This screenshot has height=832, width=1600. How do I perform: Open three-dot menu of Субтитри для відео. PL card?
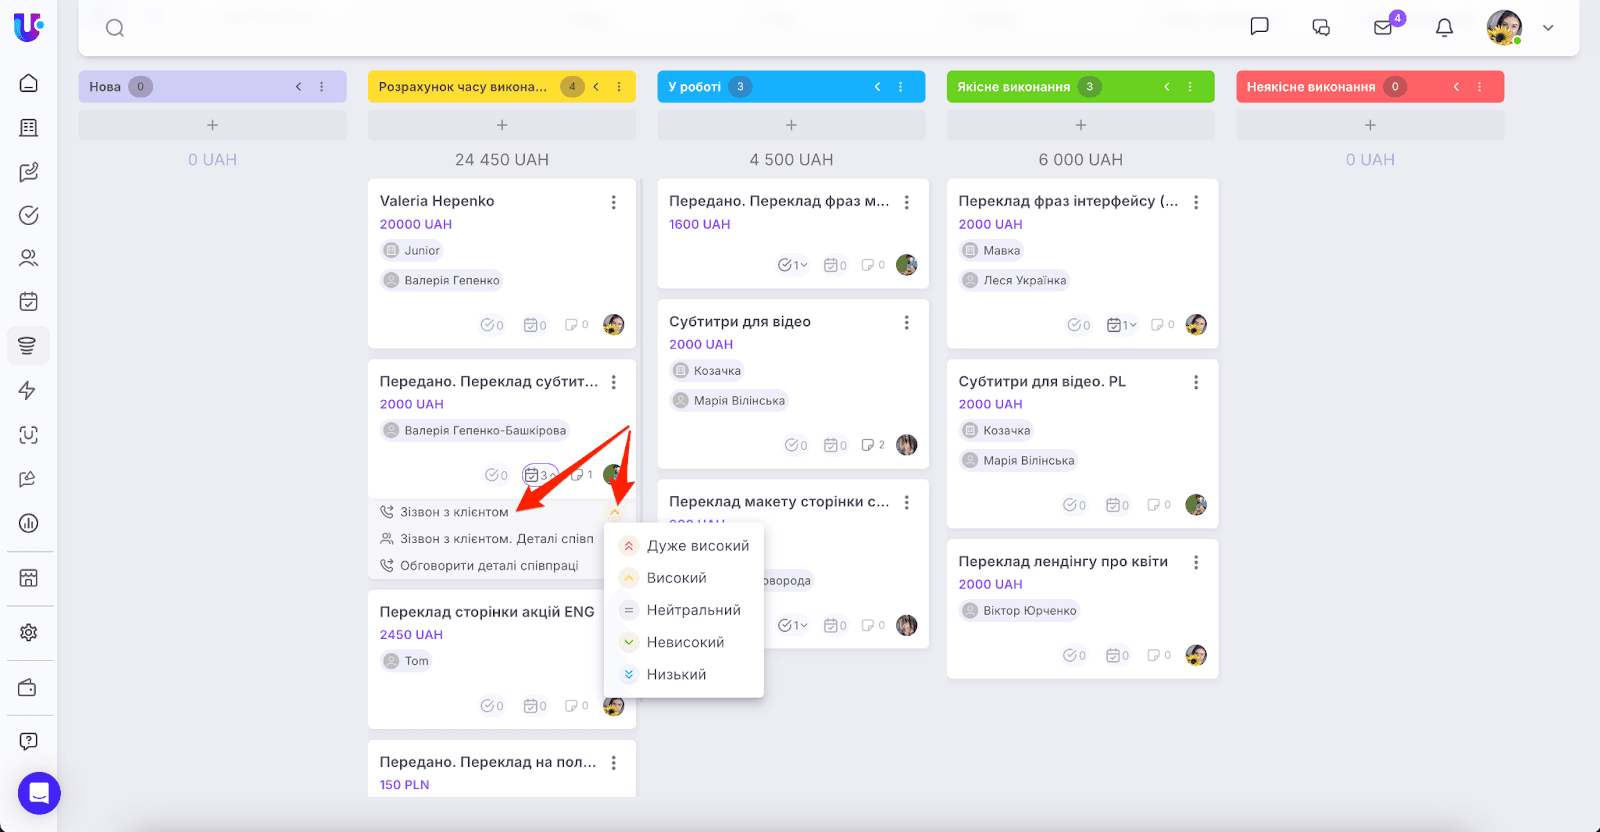click(1196, 382)
